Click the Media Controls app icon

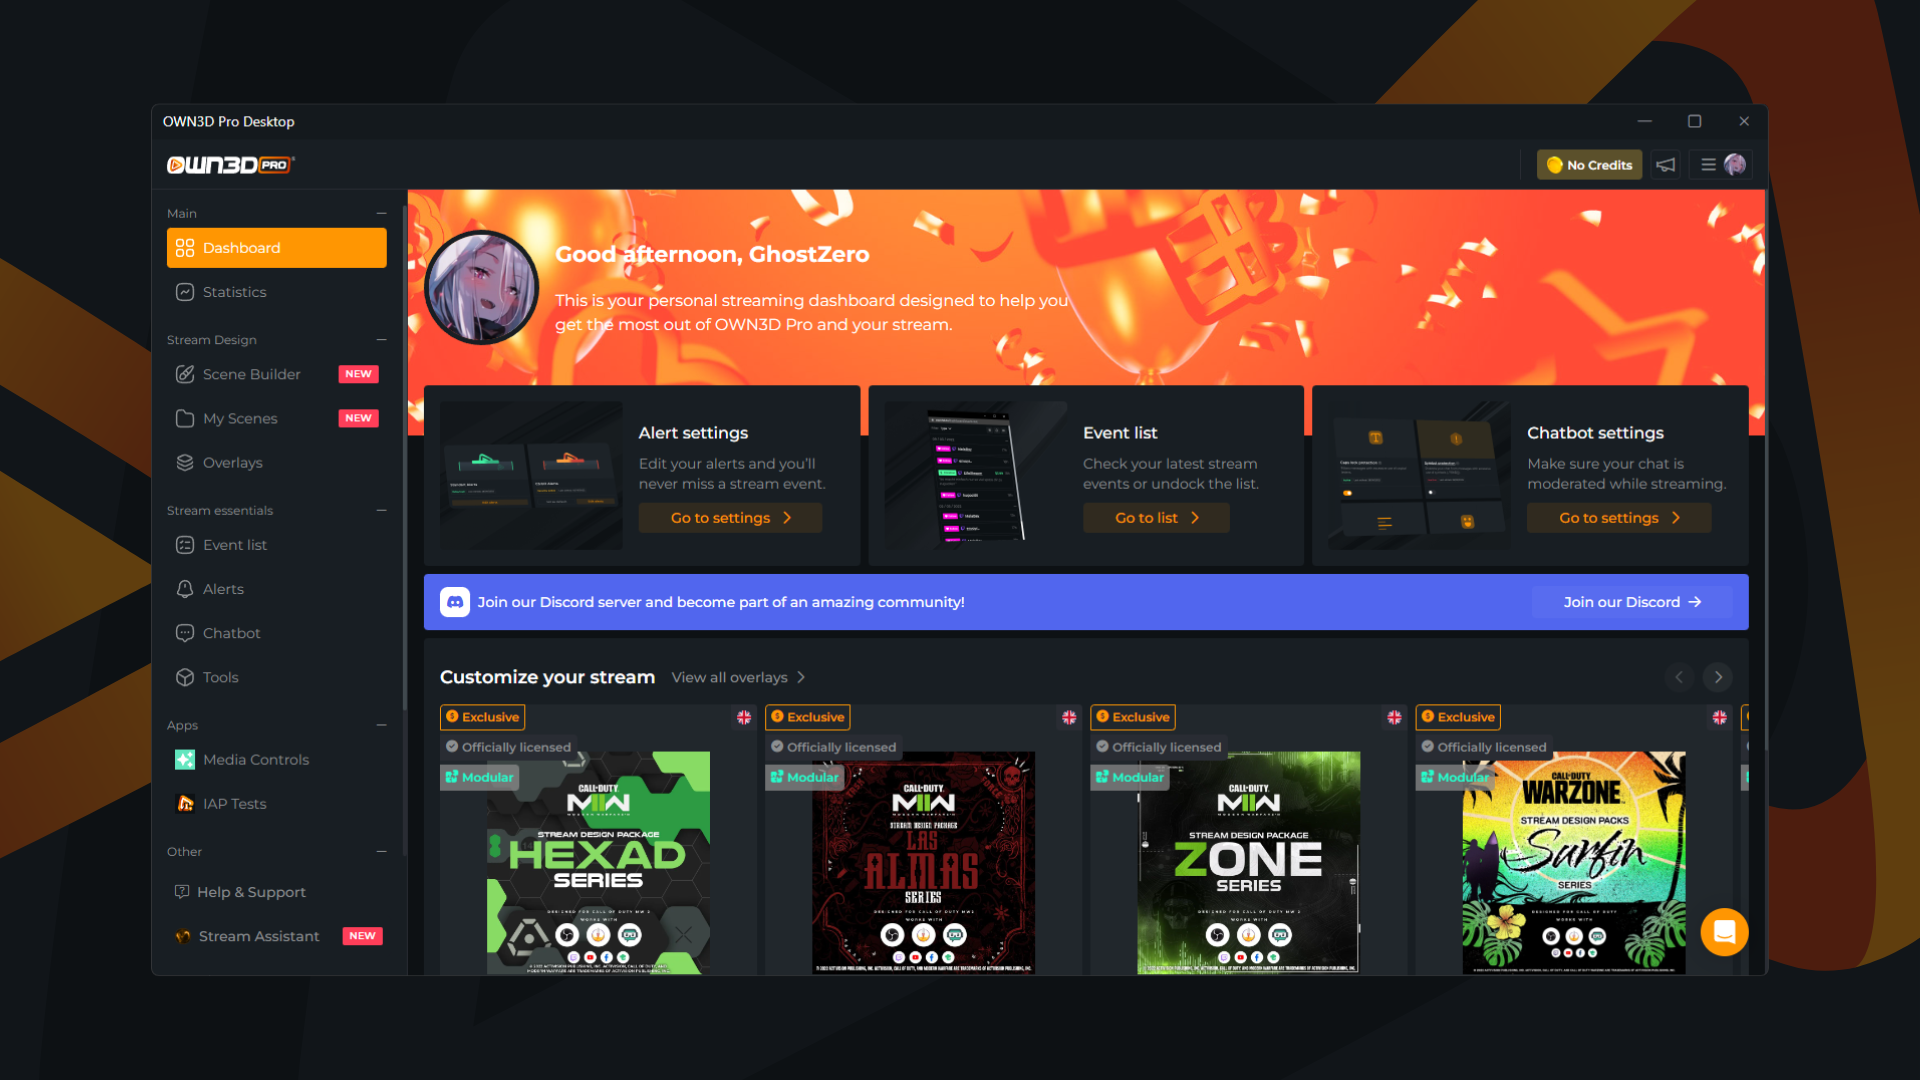click(x=185, y=760)
